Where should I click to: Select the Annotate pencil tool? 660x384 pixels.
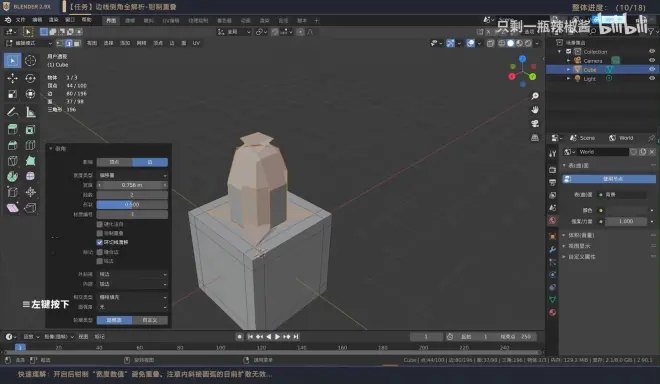click(12, 112)
